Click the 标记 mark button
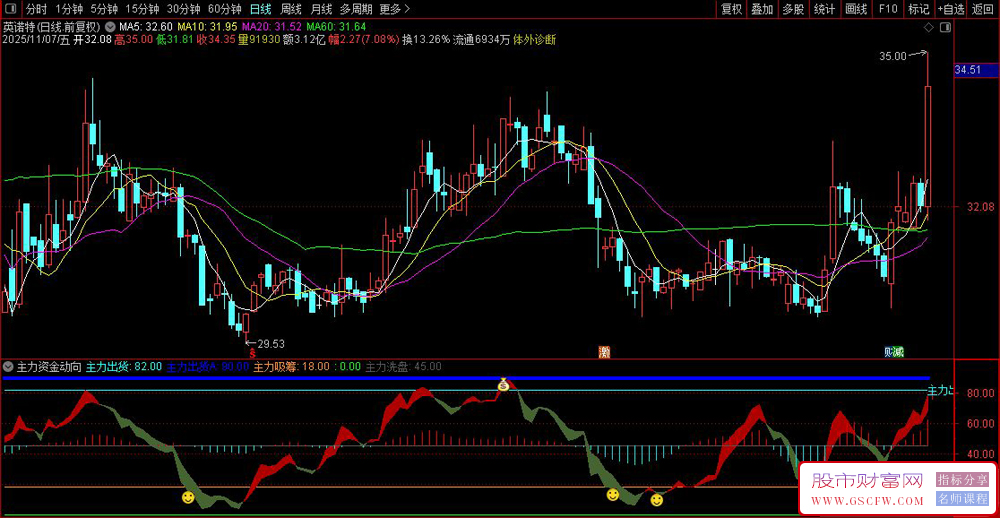This screenshot has width=1000, height=518. coord(919,9)
